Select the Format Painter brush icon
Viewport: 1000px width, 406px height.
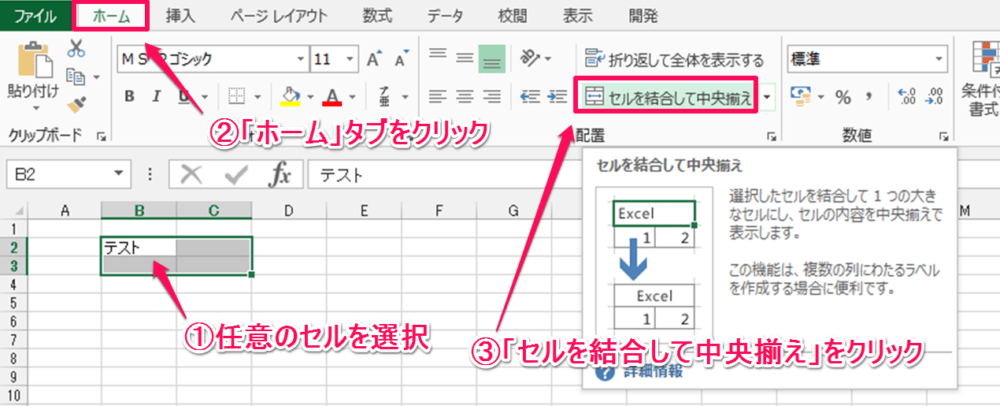point(77,103)
